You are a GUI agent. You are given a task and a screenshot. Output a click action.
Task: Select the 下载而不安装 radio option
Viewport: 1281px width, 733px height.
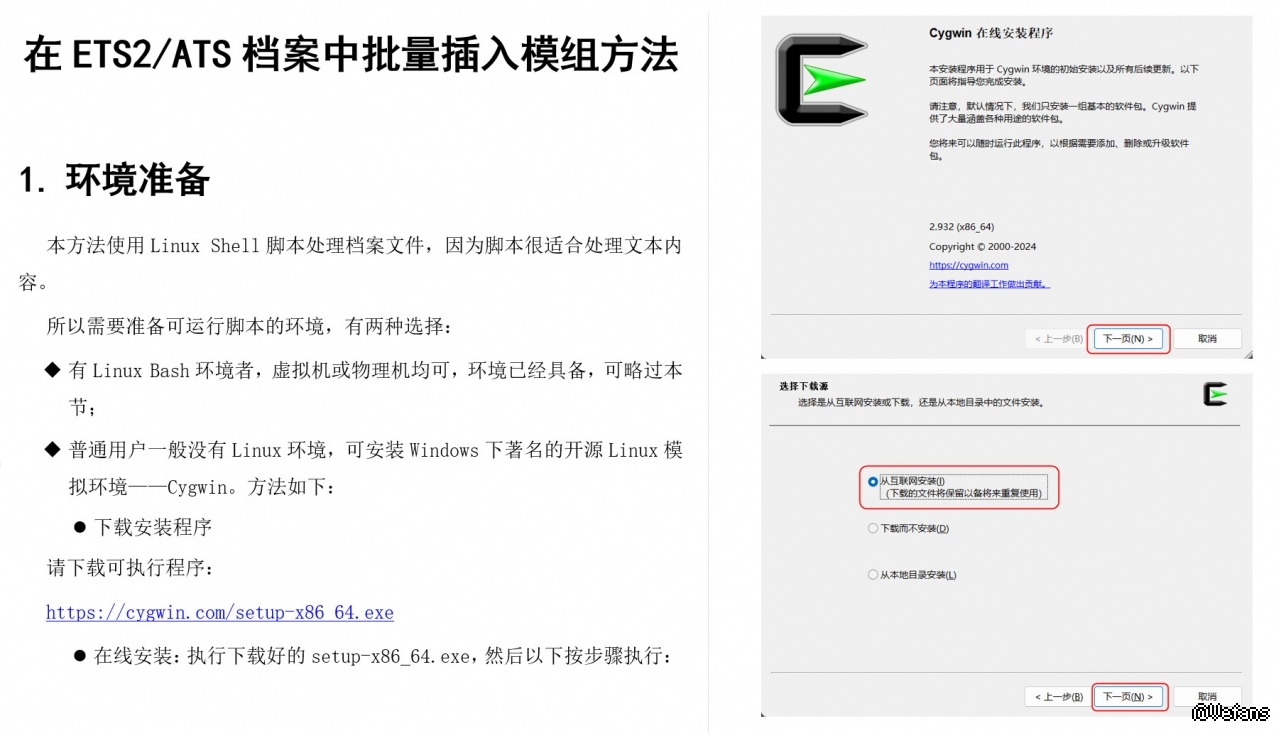pyautogui.click(x=873, y=528)
